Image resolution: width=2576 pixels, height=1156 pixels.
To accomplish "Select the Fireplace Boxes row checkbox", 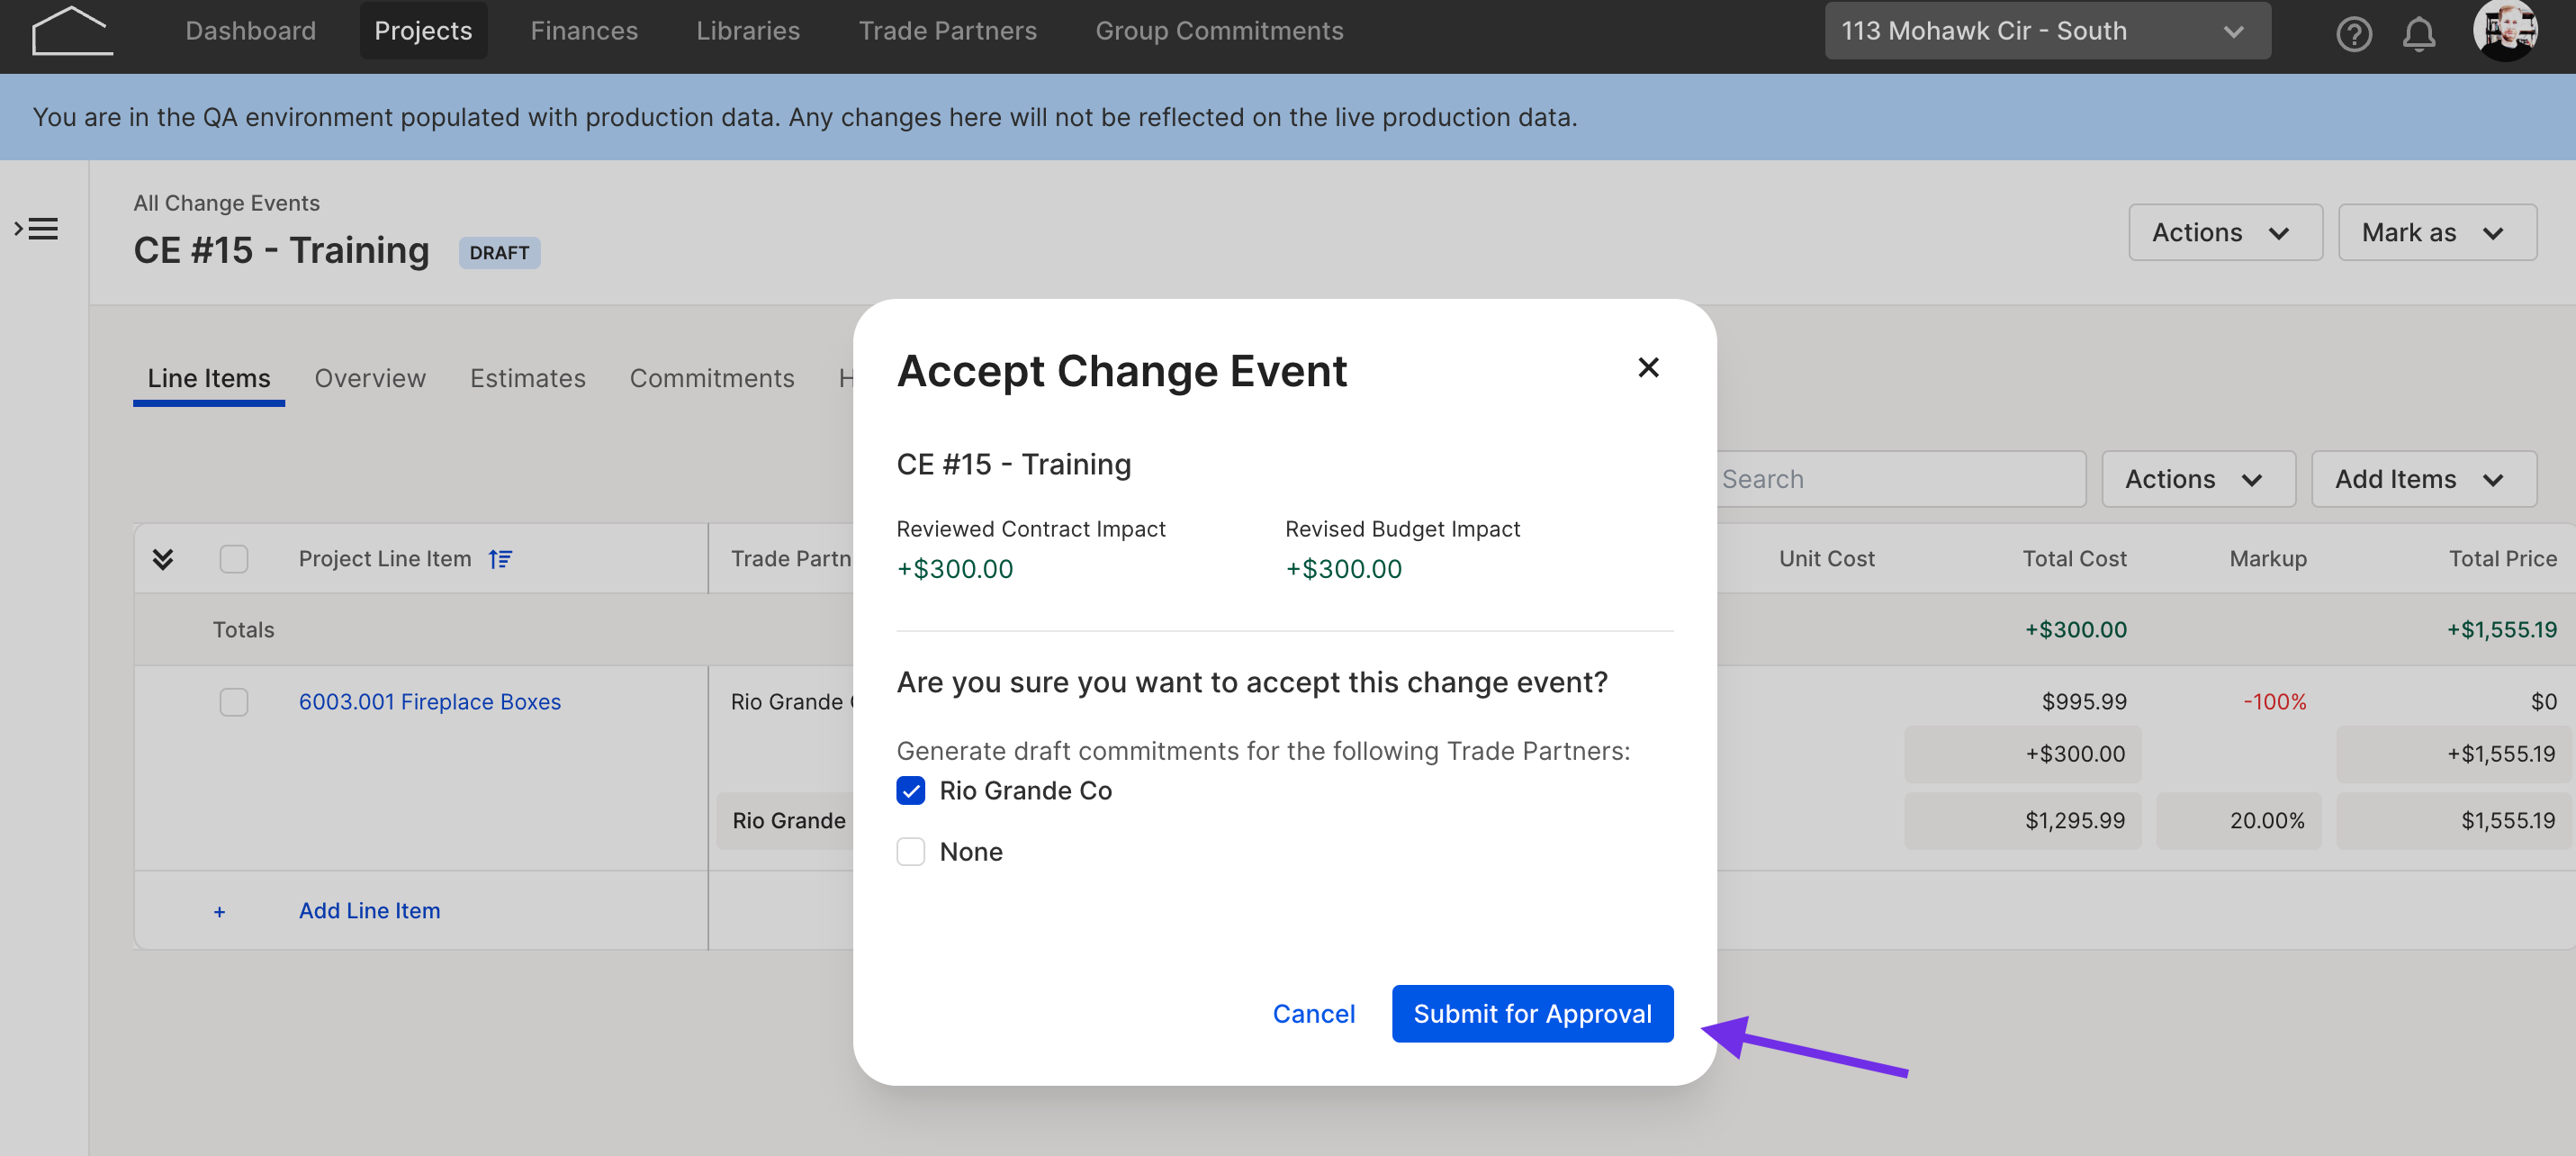I will click(x=234, y=701).
